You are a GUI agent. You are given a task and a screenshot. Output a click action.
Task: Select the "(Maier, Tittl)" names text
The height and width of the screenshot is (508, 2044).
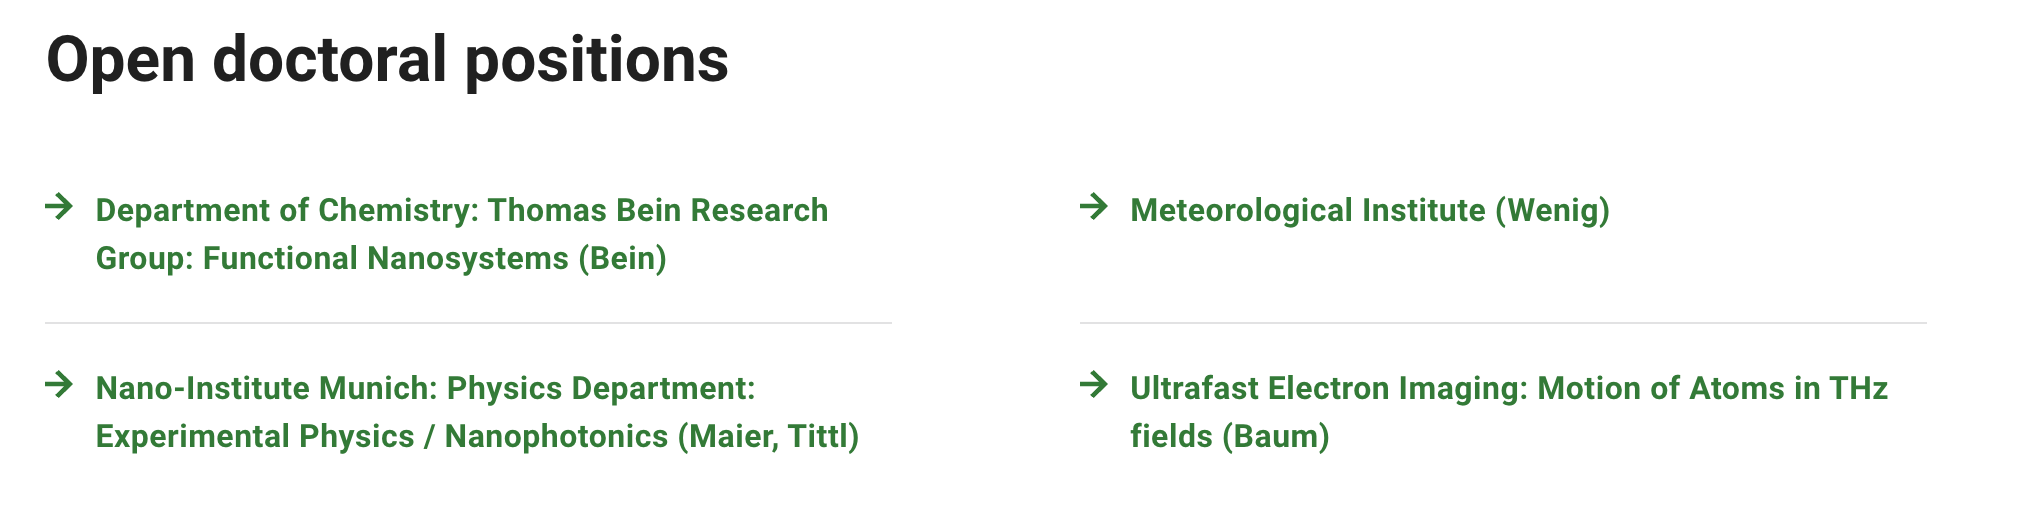pyautogui.click(x=768, y=437)
